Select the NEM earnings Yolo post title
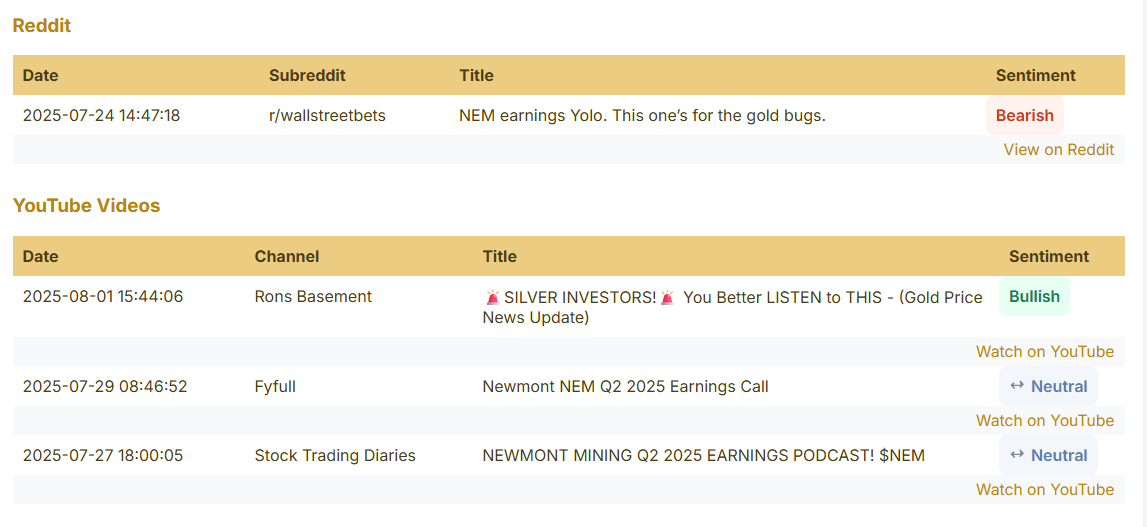This screenshot has height=527, width=1147. 642,116
